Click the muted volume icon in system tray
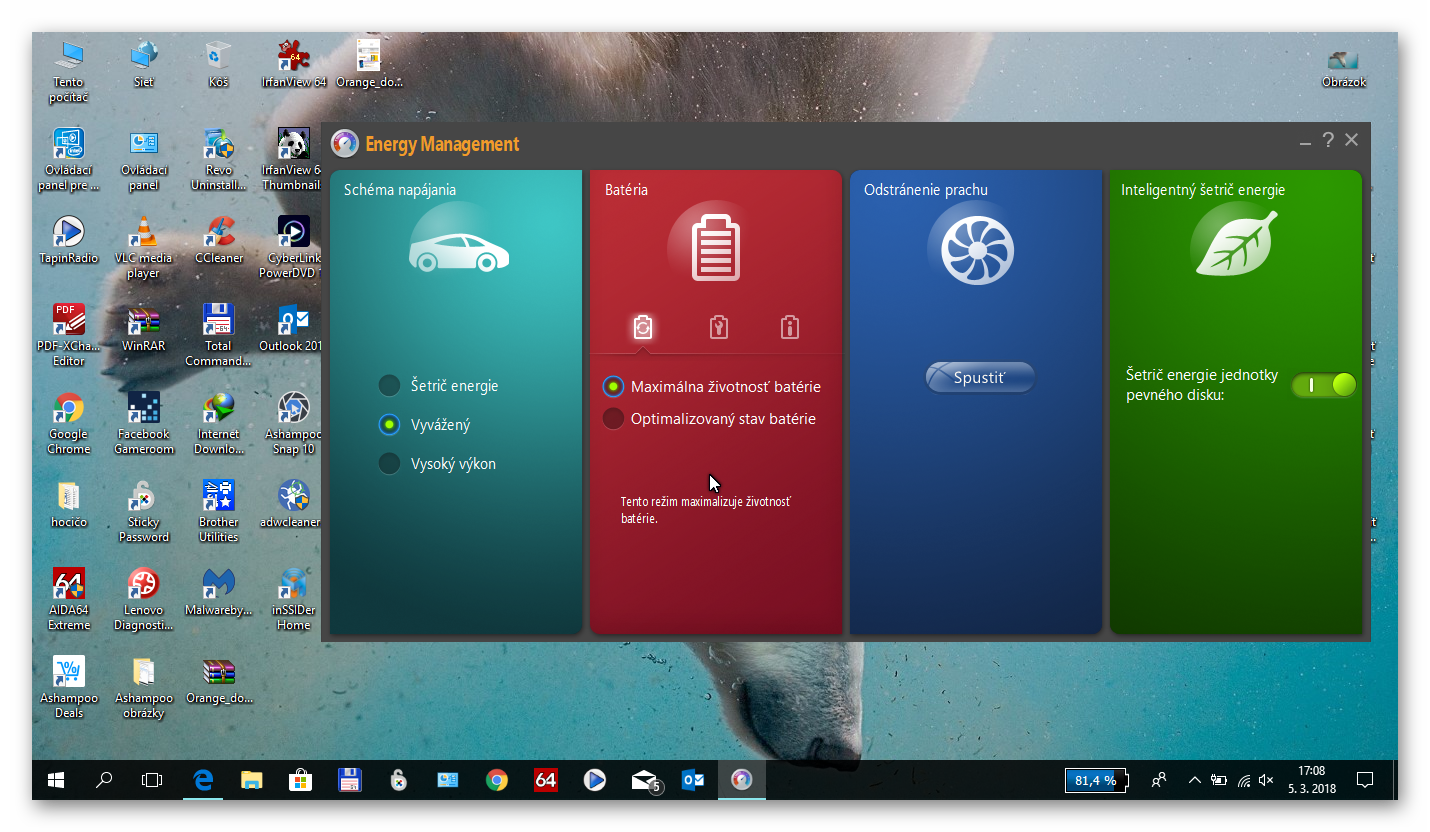Screen dimensions: 1430x832 (x=1266, y=780)
